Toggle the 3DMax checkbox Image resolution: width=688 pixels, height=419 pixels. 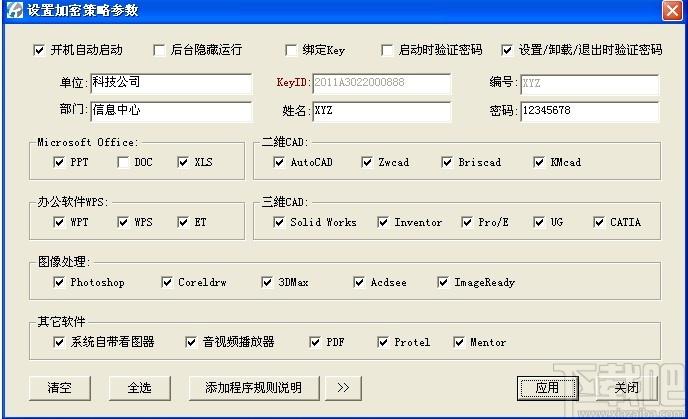pos(267,282)
